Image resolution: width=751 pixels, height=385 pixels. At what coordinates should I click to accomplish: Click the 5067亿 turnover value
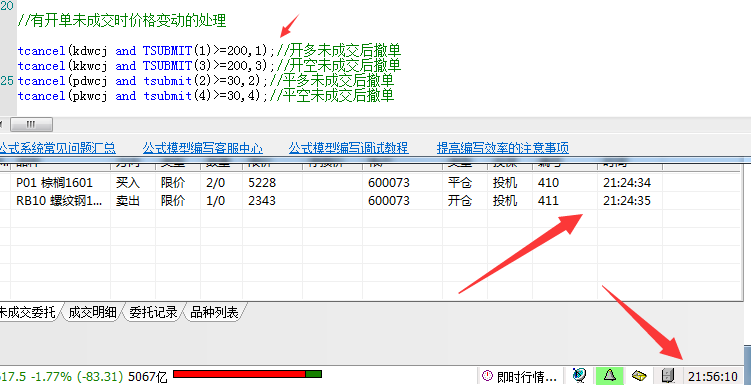point(148,376)
